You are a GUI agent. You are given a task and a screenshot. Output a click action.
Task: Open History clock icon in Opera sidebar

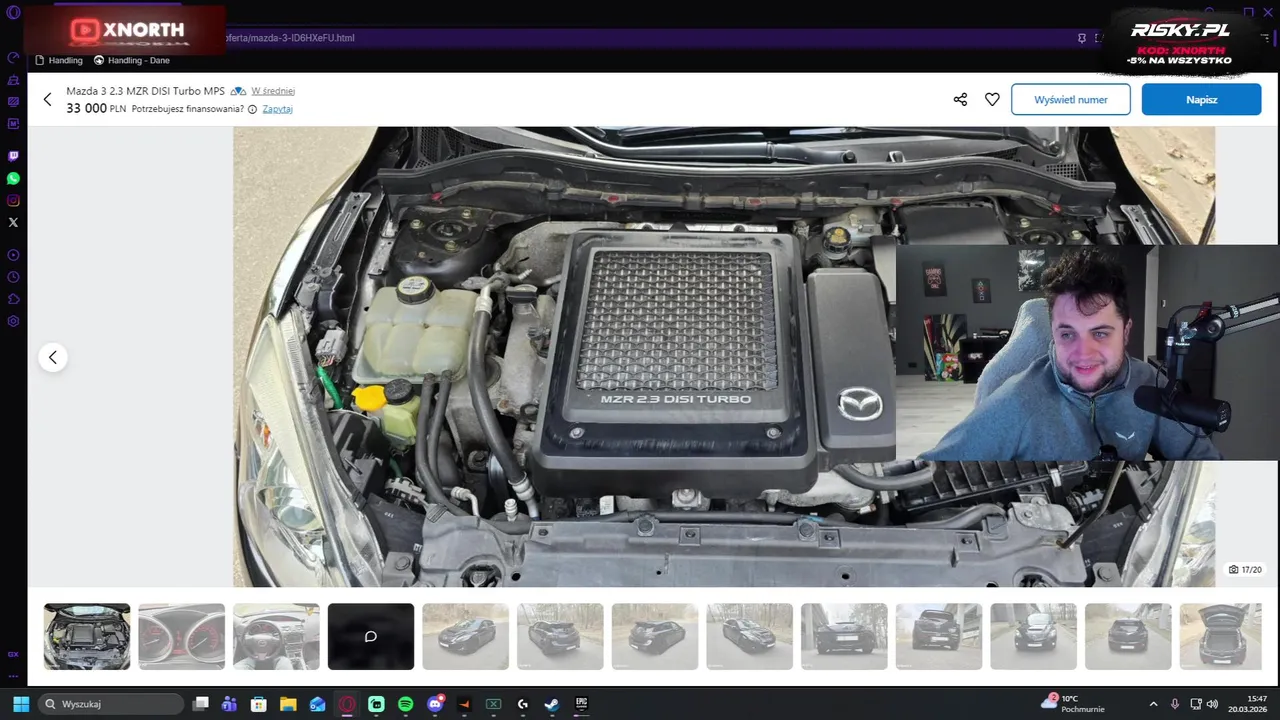click(13, 277)
